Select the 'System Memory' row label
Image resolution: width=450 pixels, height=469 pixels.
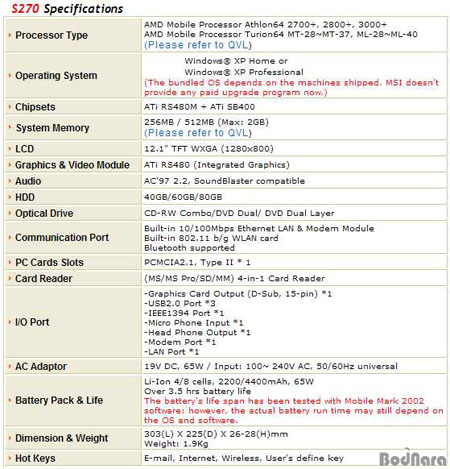(52, 128)
